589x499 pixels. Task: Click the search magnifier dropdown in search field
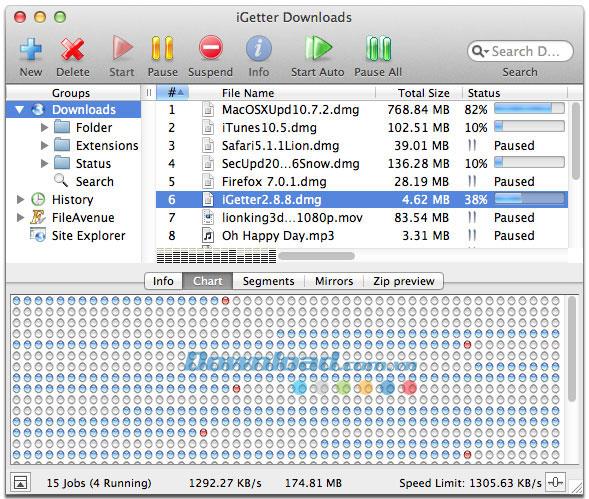point(480,51)
